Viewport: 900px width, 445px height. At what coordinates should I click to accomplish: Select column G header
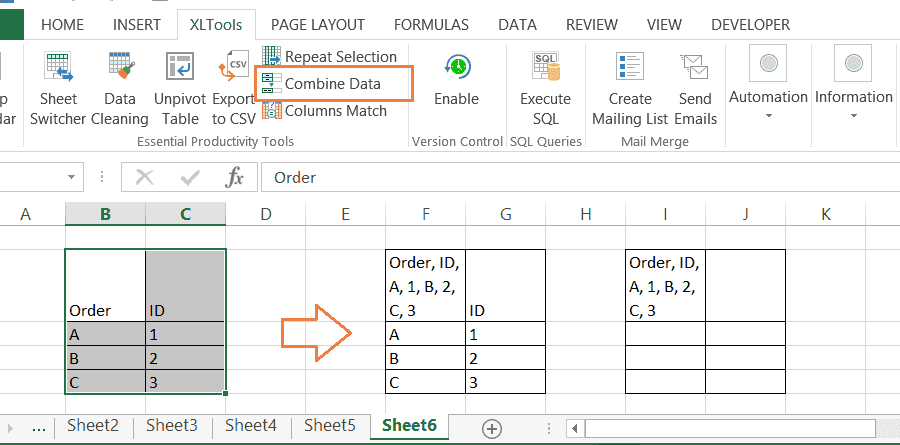506,215
